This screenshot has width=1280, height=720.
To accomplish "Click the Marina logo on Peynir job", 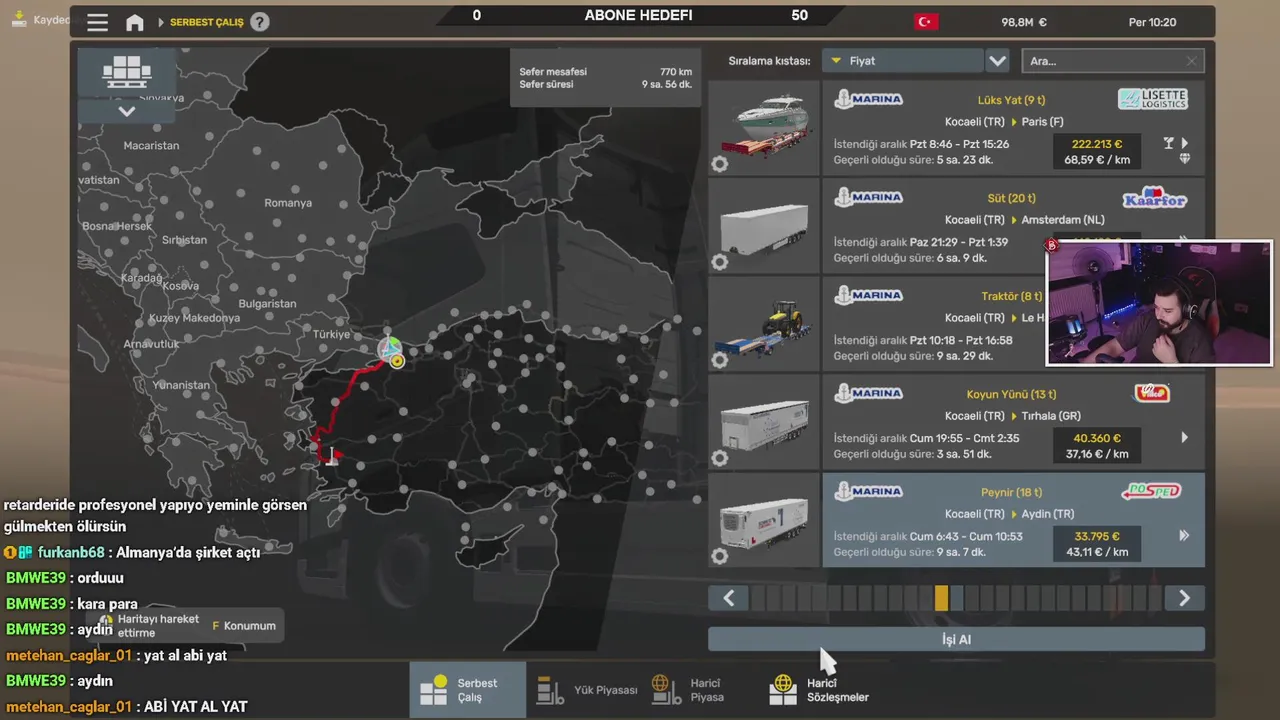I will (869, 491).
